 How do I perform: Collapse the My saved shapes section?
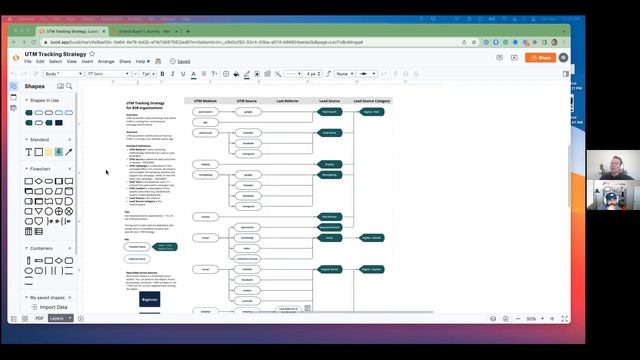[x=27, y=298]
